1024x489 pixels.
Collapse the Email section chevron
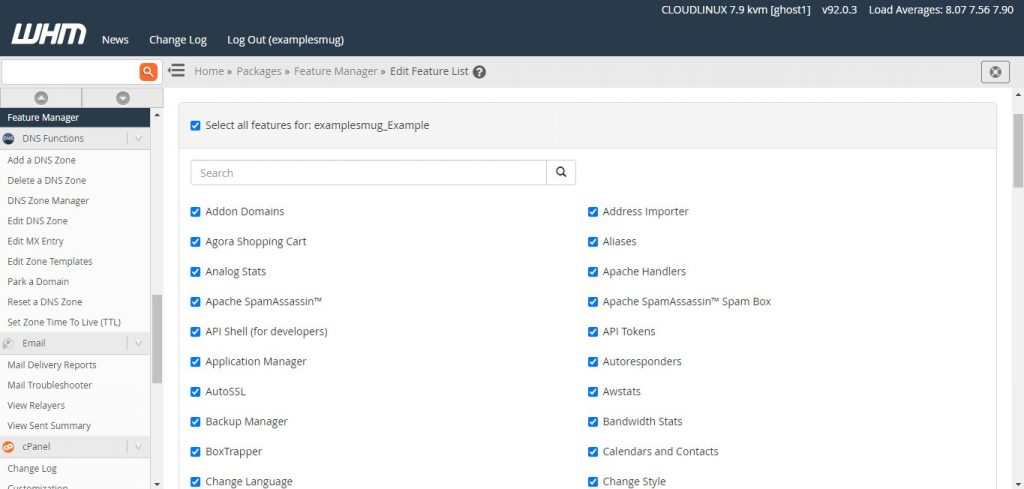pyautogui.click(x=138, y=343)
